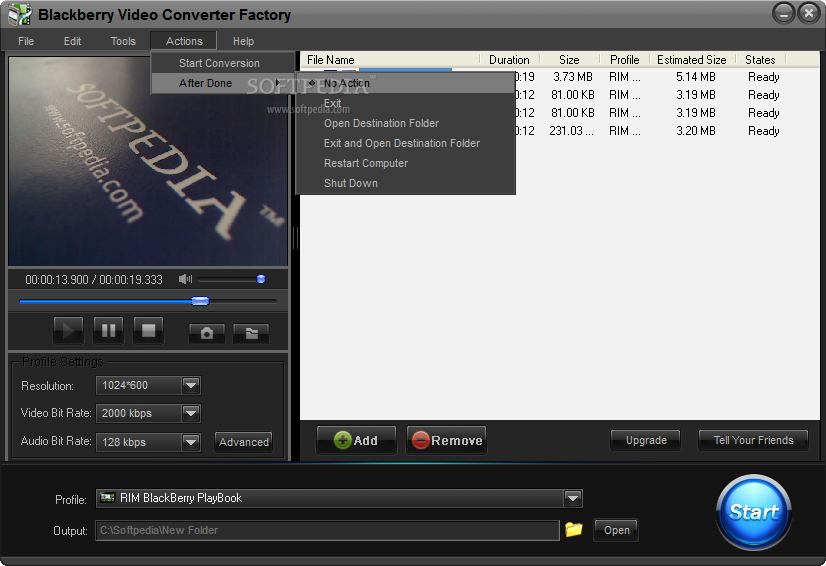Viewport: 826px width, 566px height.
Task: Click Start Conversion in Actions menu
Action: pyautogui.click(x=222, y=63)
